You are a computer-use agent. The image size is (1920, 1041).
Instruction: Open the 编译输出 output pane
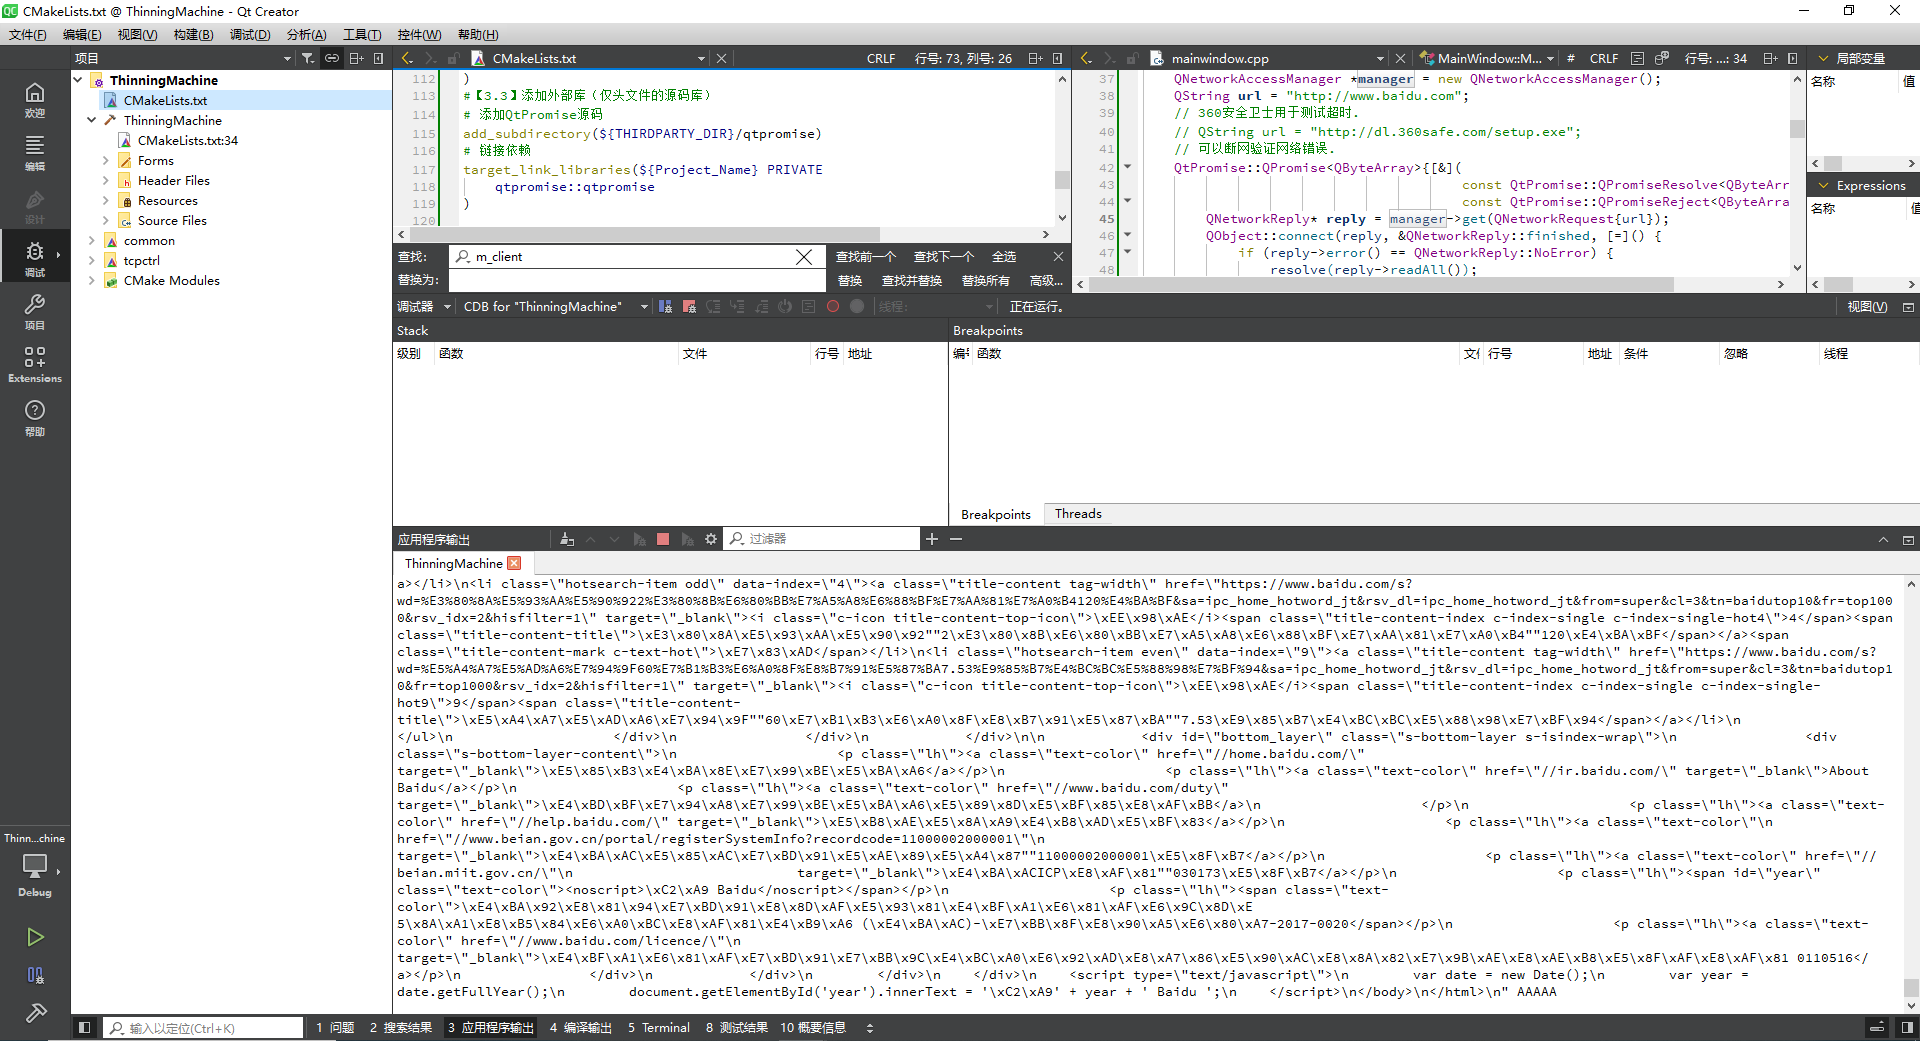pyautogui.click(x=580, y=1027)
